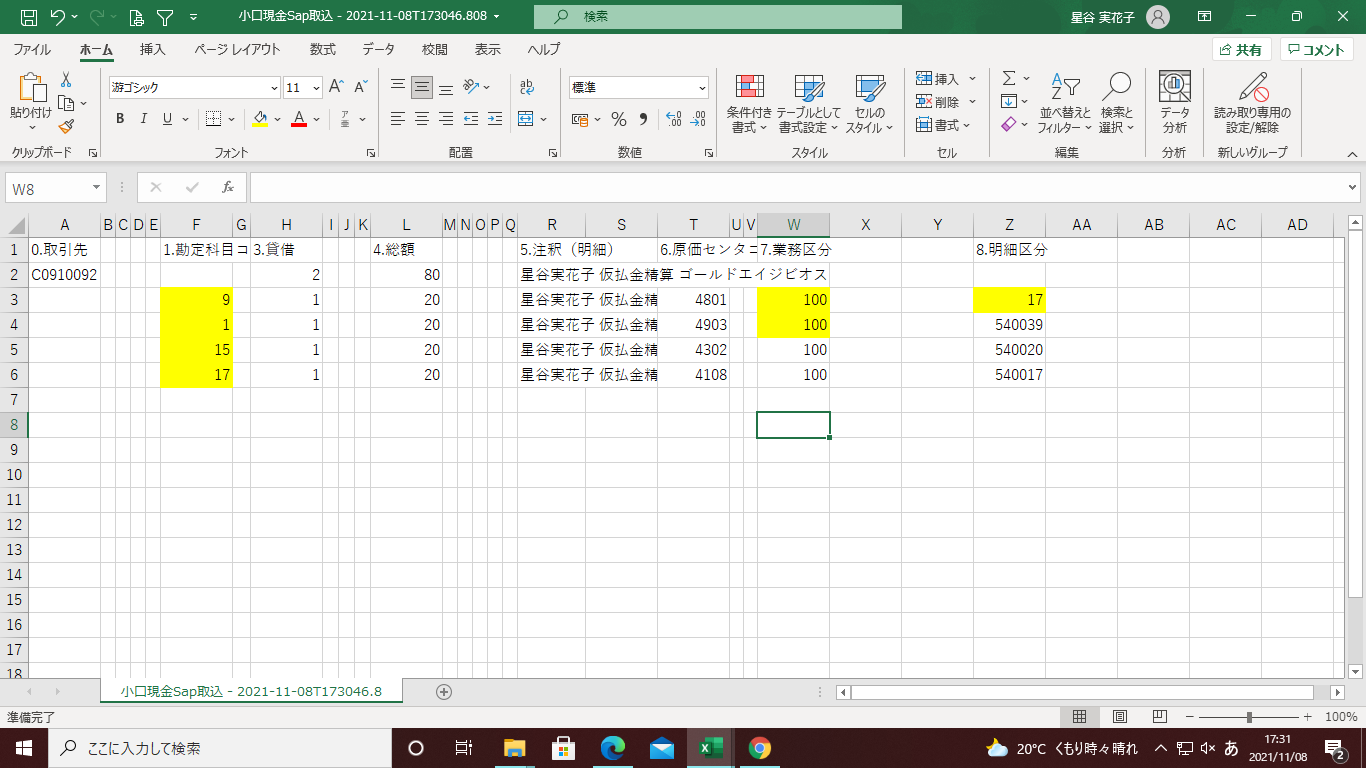Add a new sheet with plus icon
Image resolution: width=1366 pixels, height=768 pixels.
click(444, 691)
